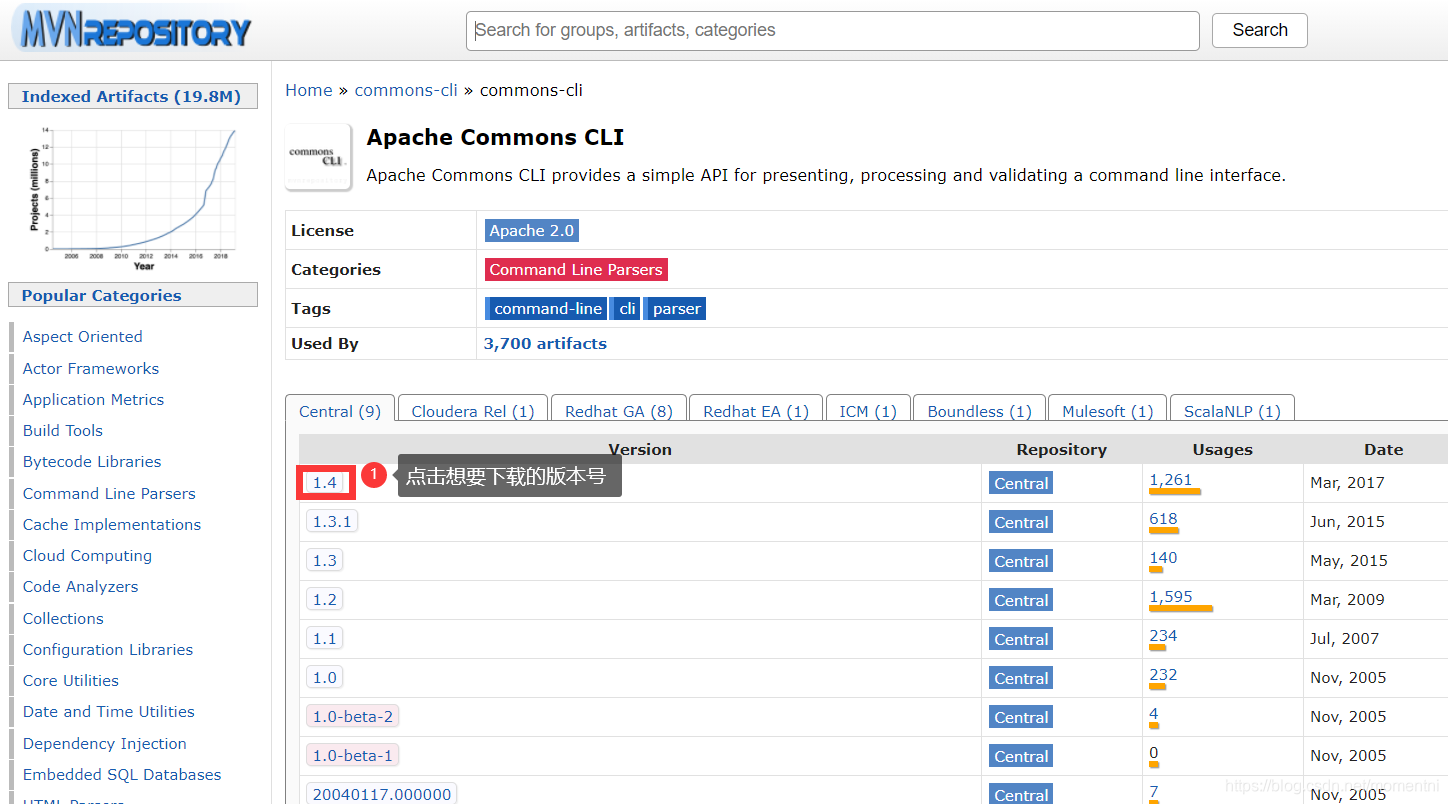Click the command-line tag
Image resolution: width=1448 pixels, height=804 pixels.
545,308
